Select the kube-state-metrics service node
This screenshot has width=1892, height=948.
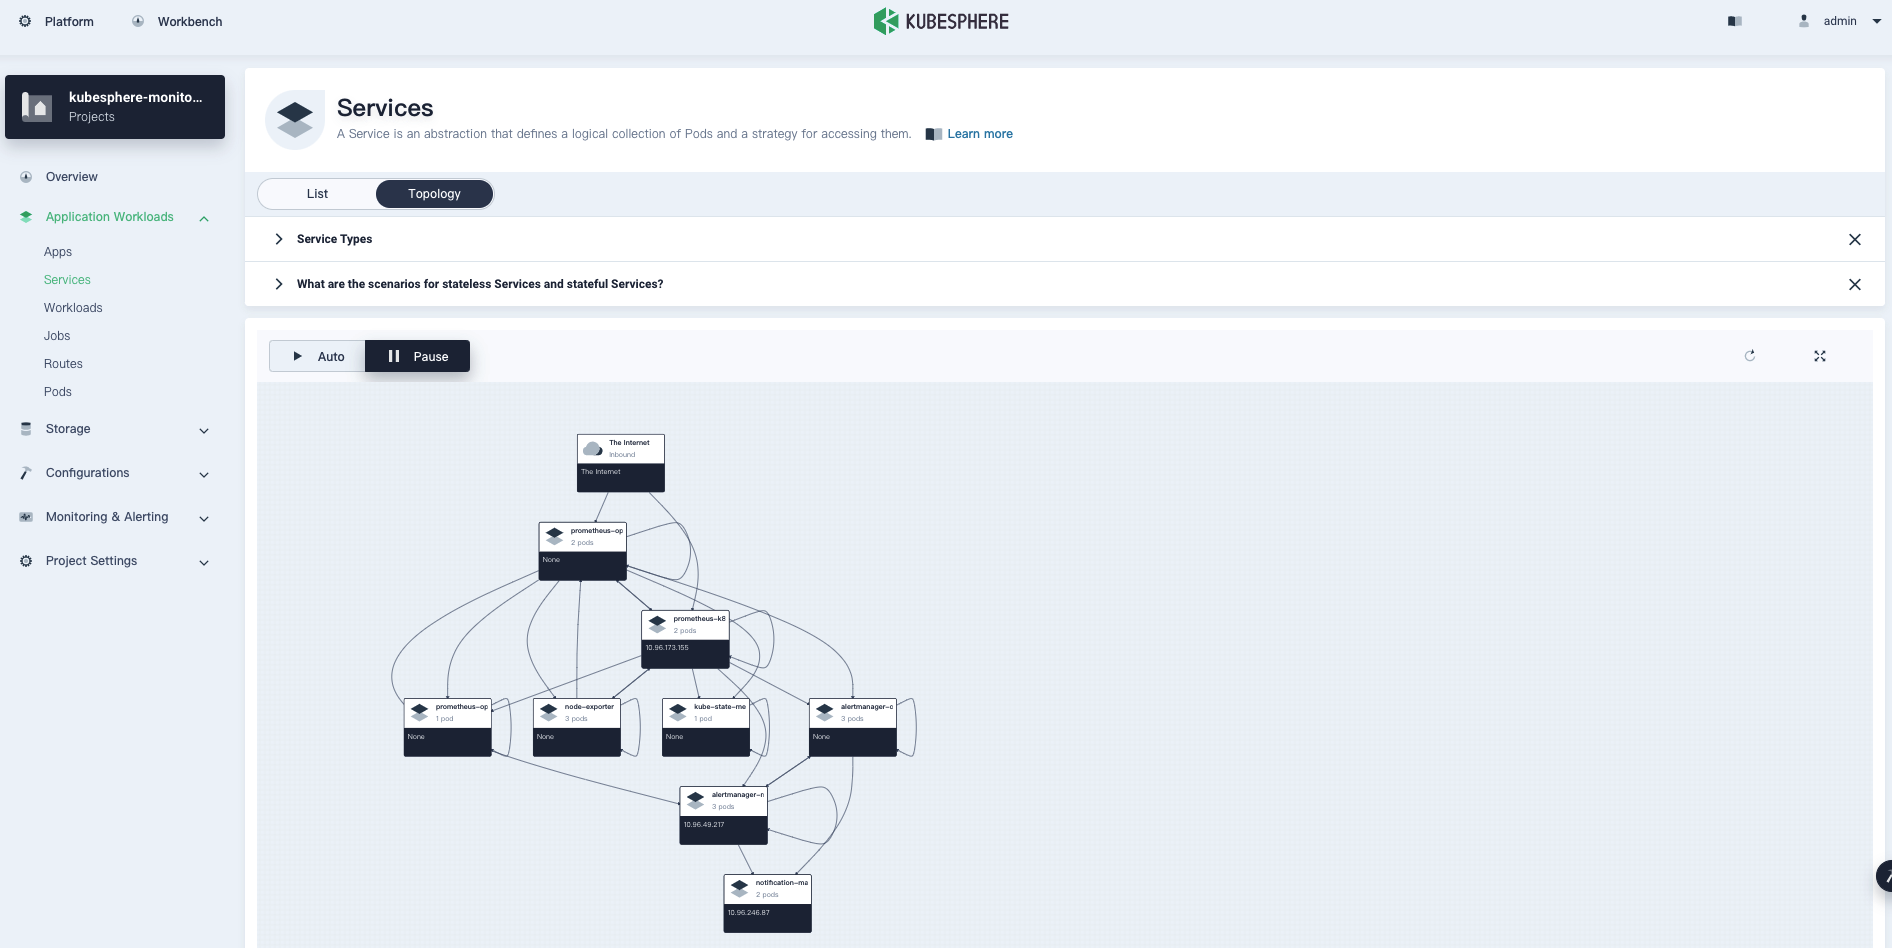point(705,727)
